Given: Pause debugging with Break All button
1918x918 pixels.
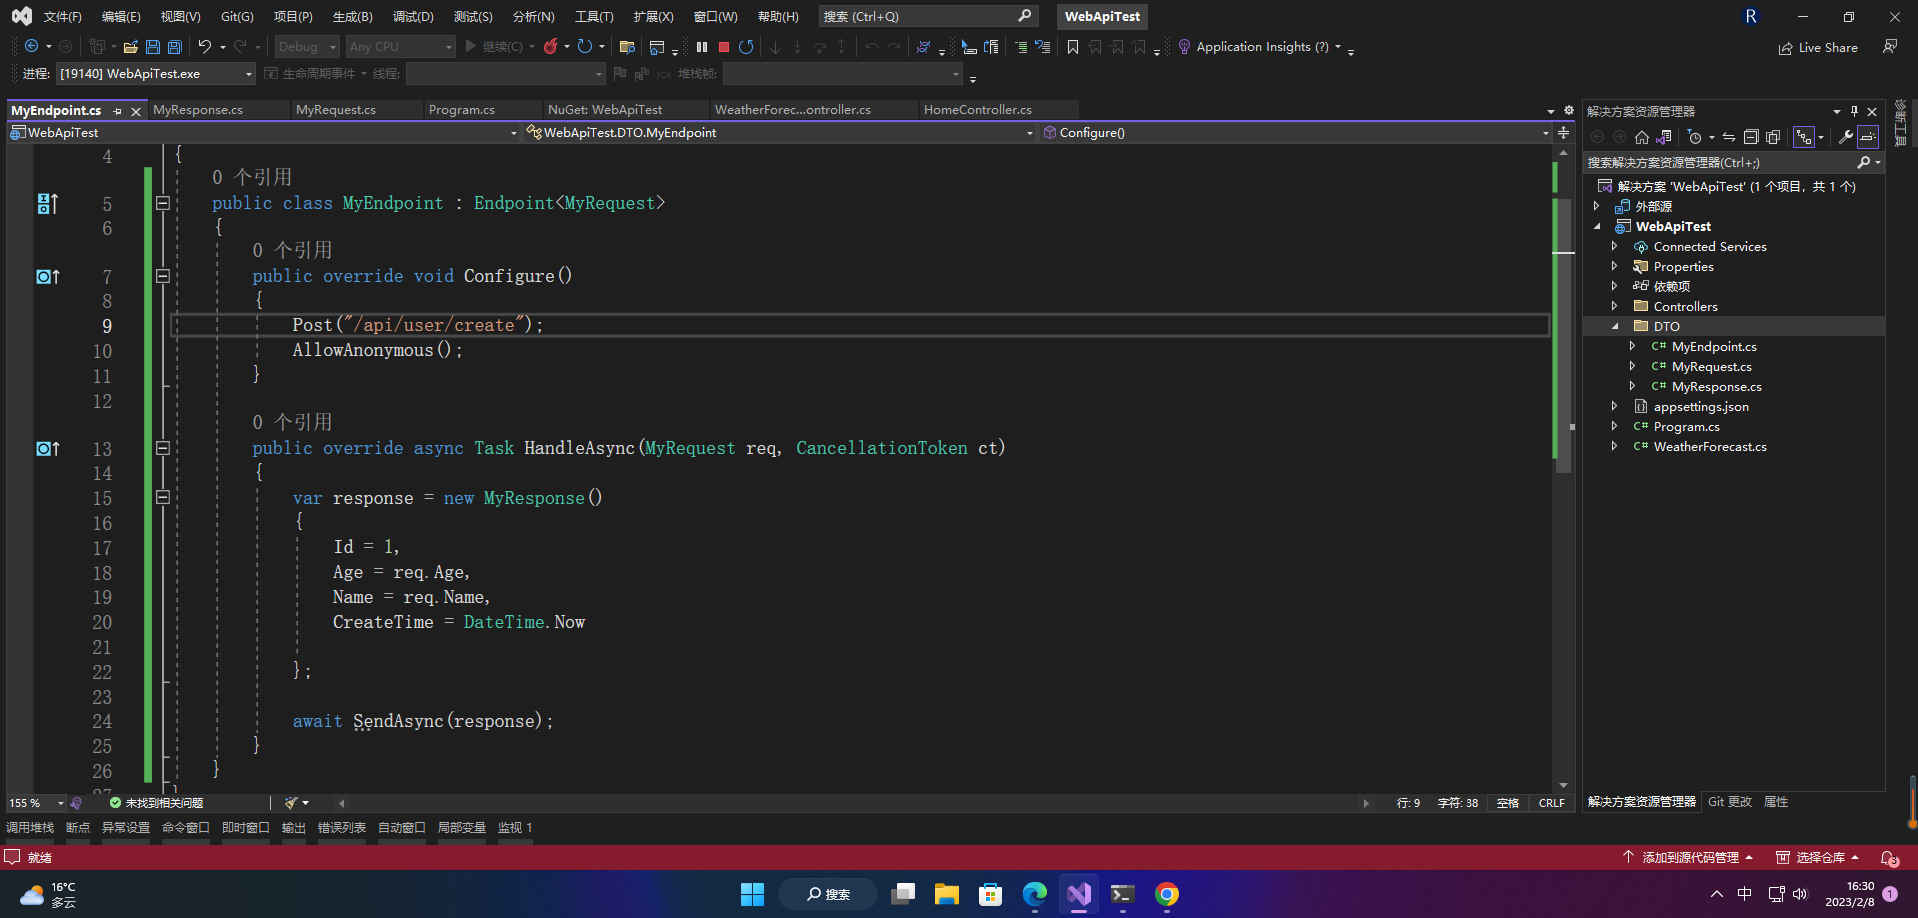Looking at the screenshot, I should point(702,46).
